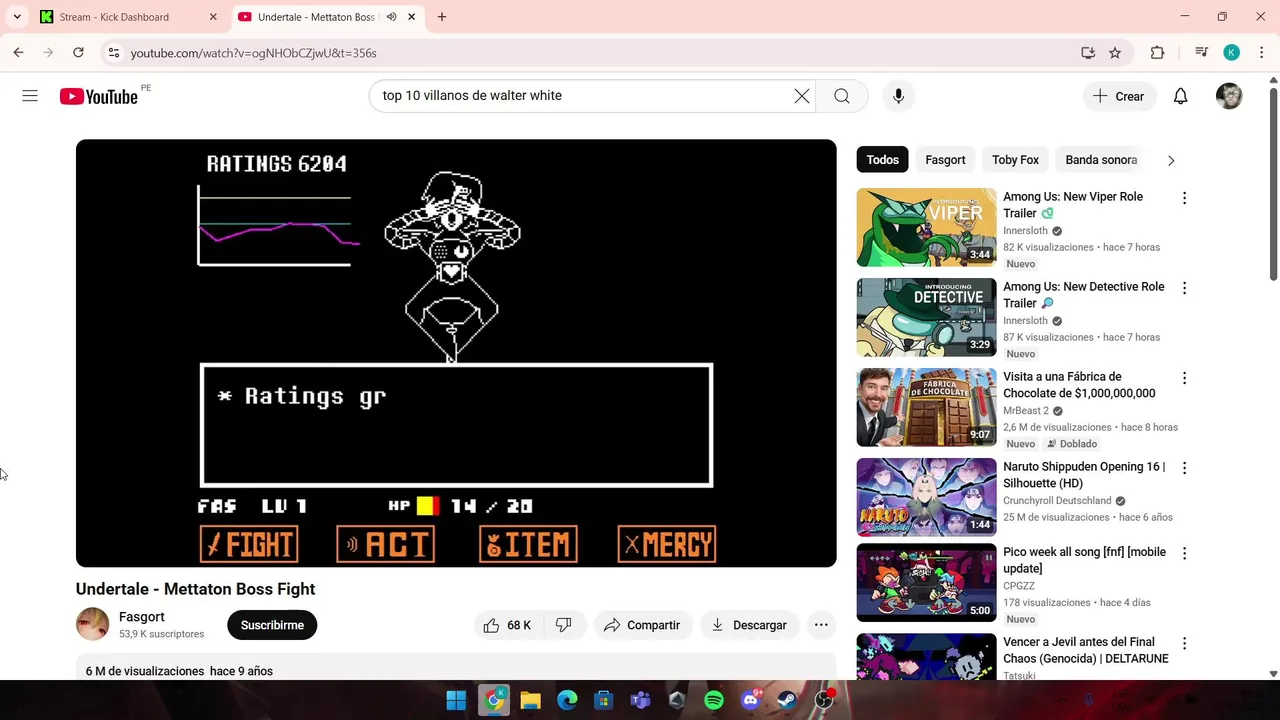Go to the YouTube home logo
The width and height of the screenshot is (1280, 720).
pos(98,96)
